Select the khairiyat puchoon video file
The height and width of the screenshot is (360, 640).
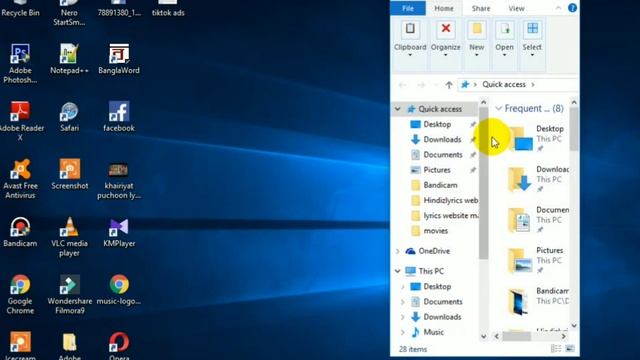click(119, 180)
